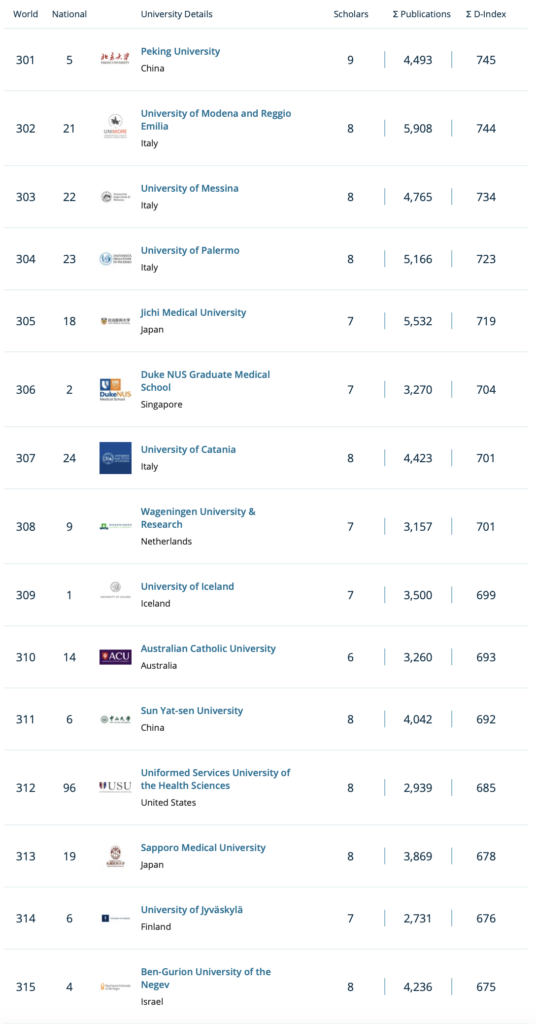This screenshot has width=536, height=1024.
Task: Open Jichi Medical University page
Action: click(x=193, y=312)
